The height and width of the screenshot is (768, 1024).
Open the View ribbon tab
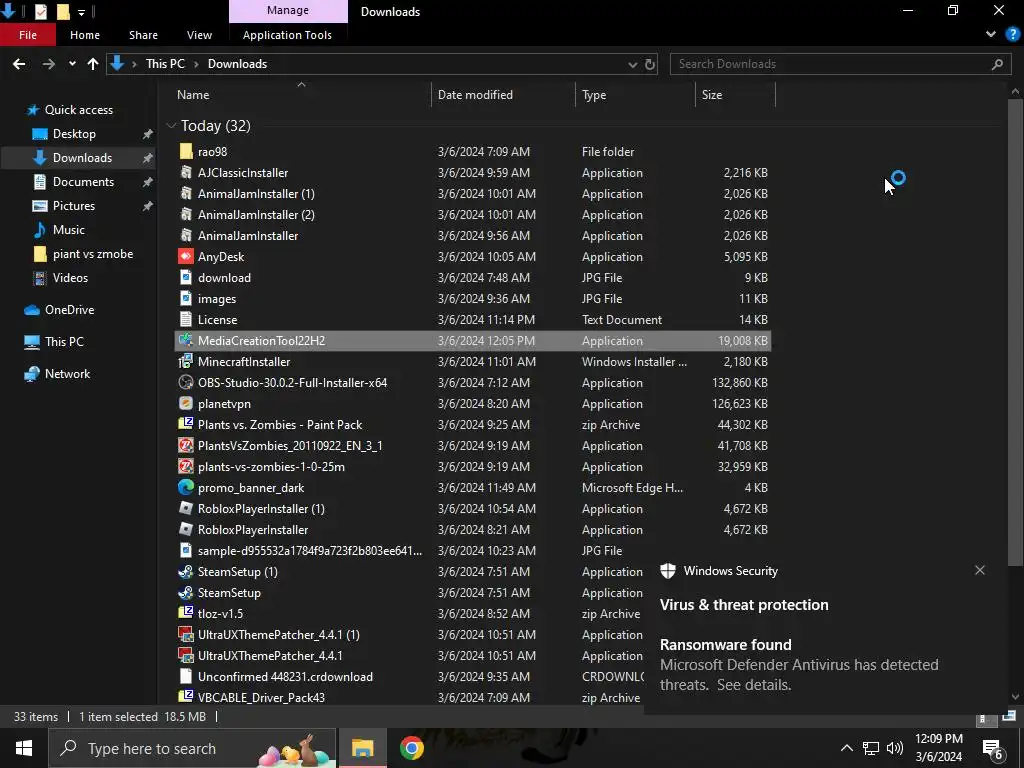(199, 35)
